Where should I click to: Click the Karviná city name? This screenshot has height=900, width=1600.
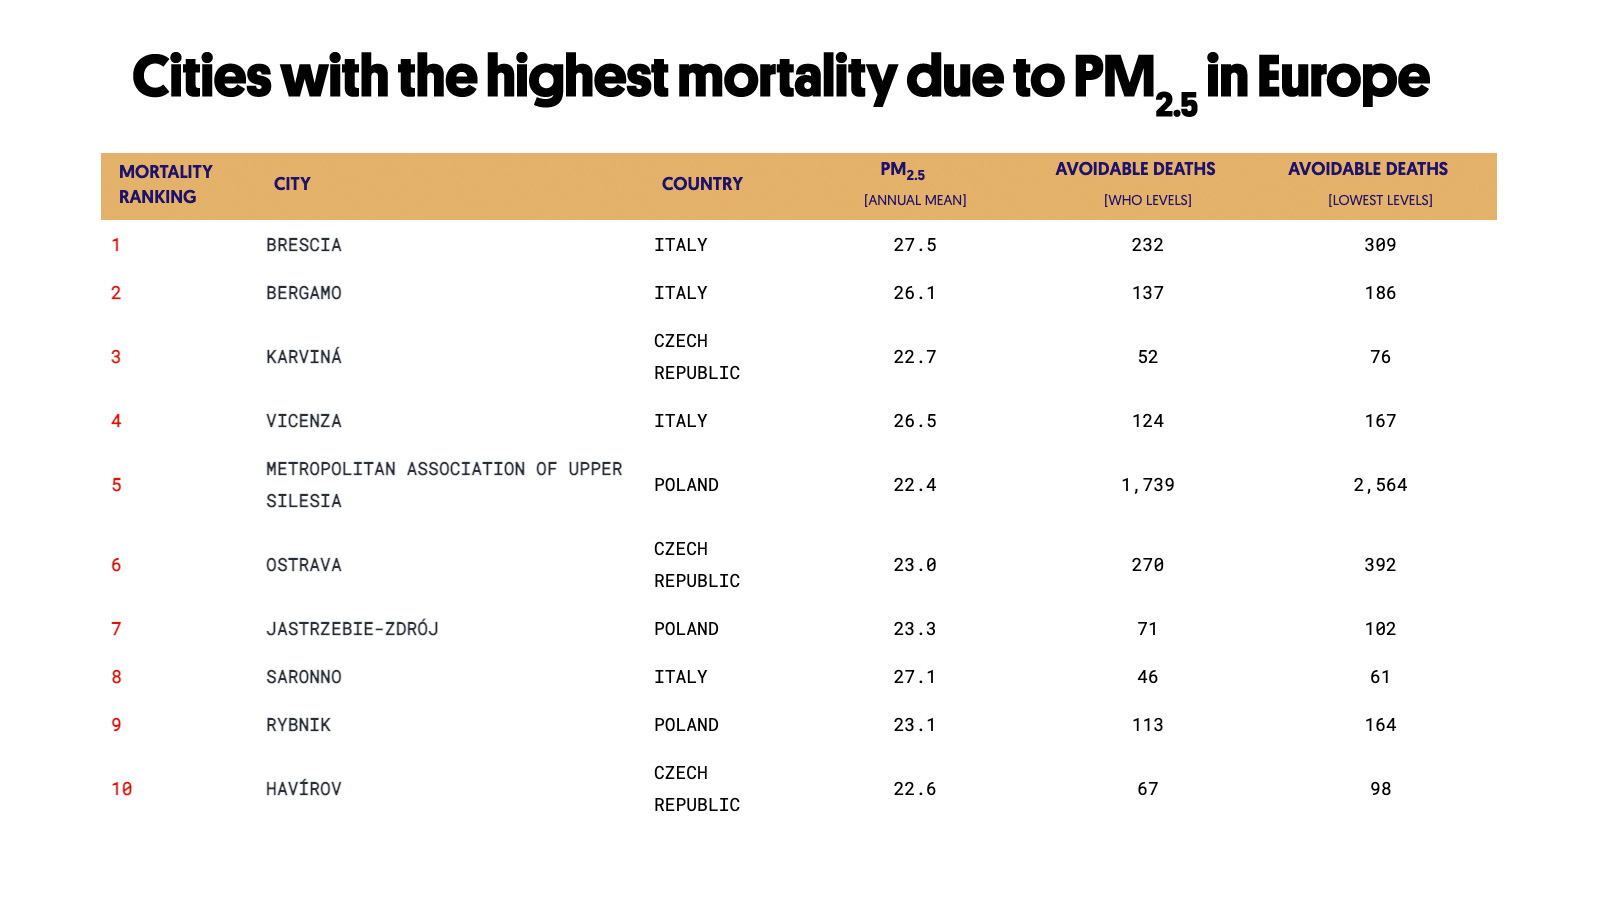[304, 357]
